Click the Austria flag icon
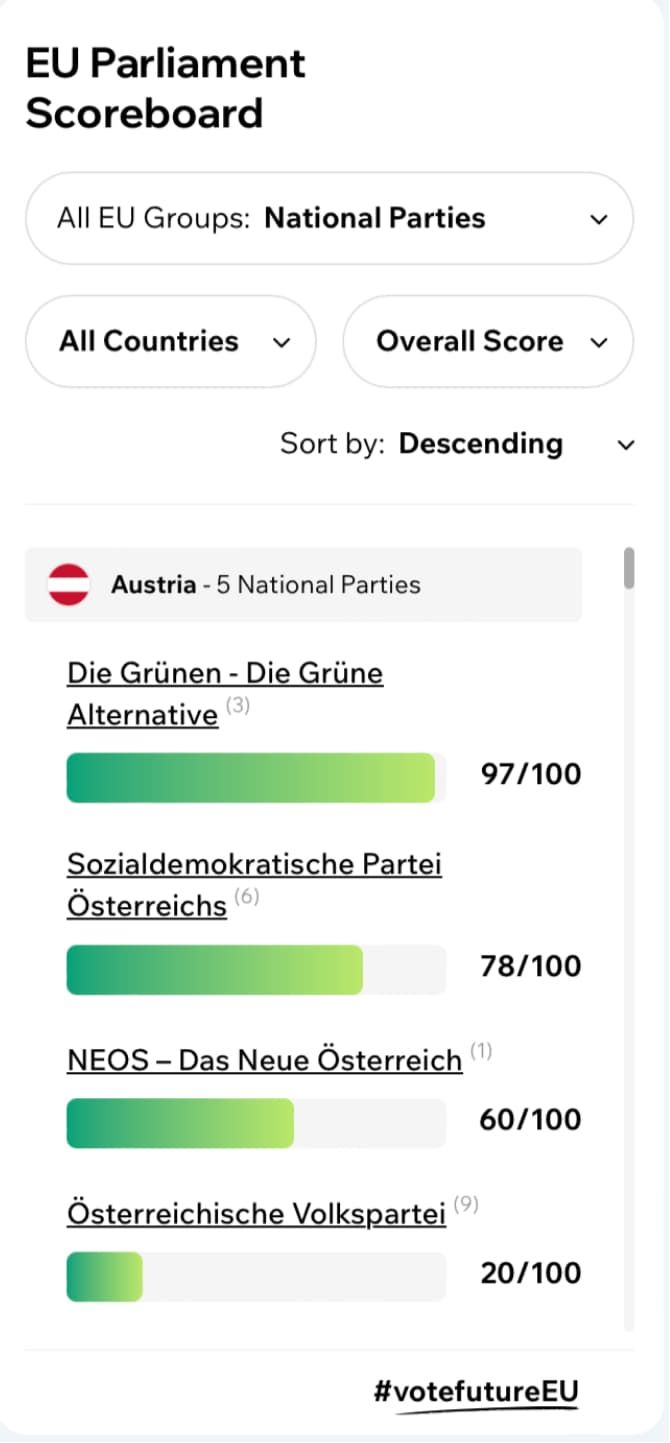670x1443 pixels. tap(69, 585)
